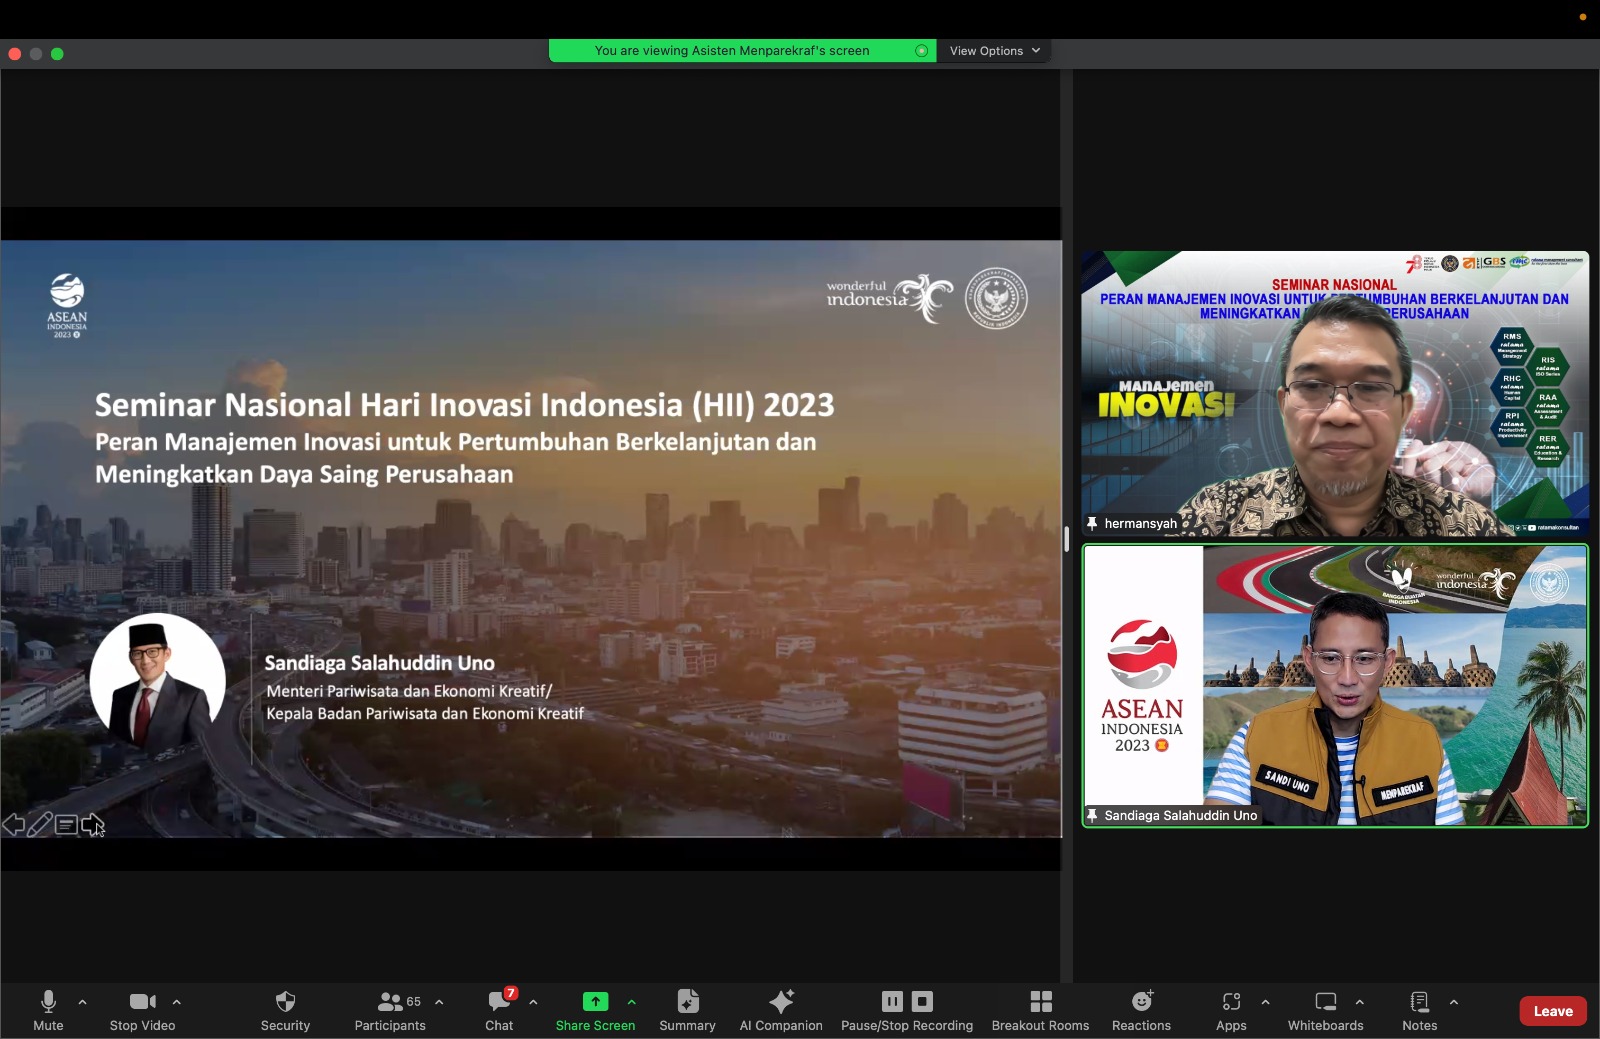Stop Video camera button
The width and height of the screenshot is (1600, 1039).
[x=142, y=1010]
